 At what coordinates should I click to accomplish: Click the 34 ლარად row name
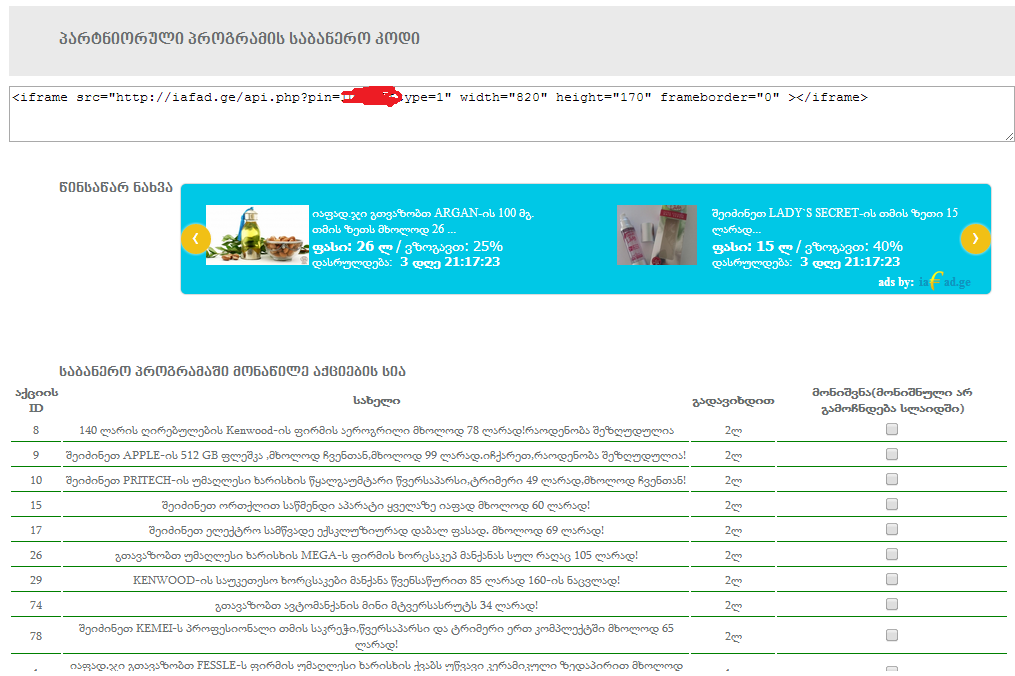click(376, 605)
